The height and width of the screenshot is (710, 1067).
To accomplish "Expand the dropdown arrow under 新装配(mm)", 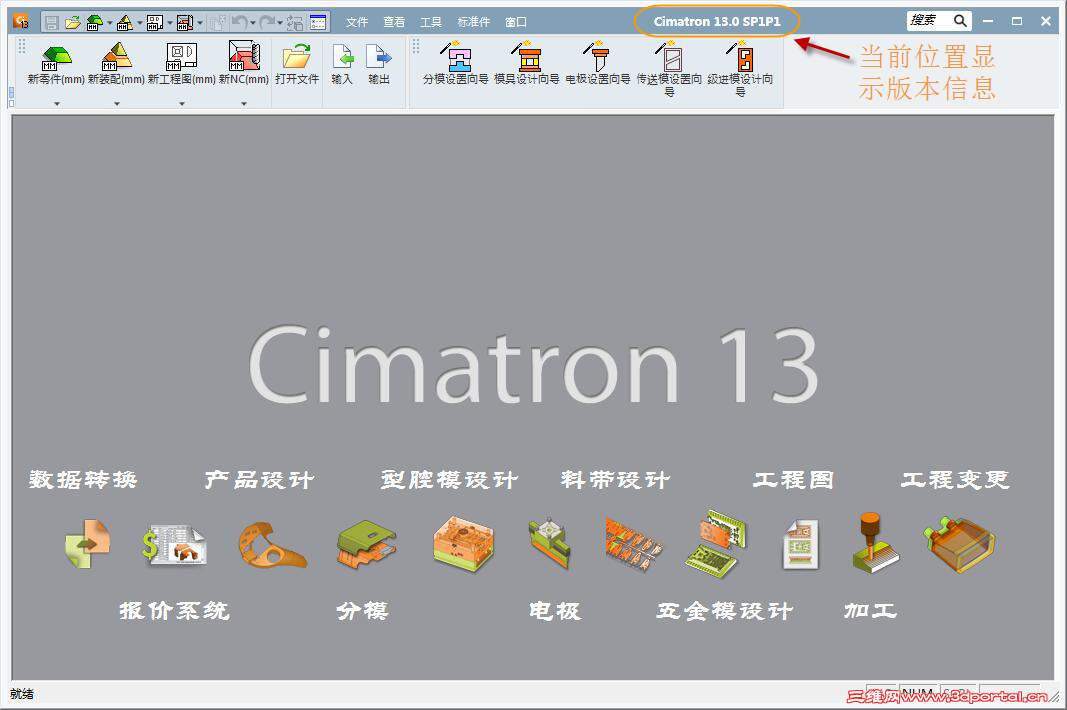I will 116,103.
